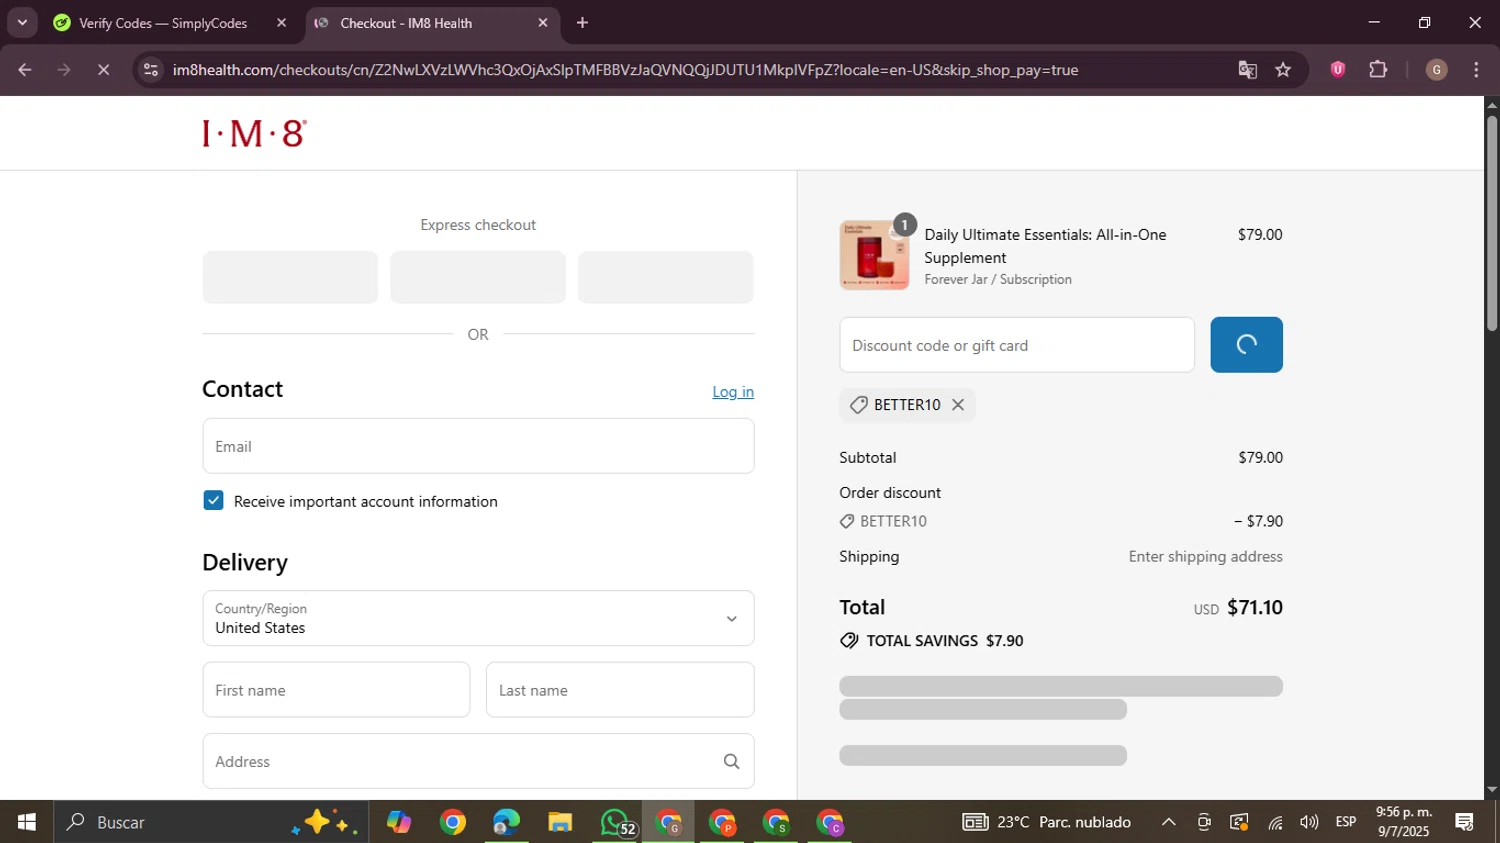Viewport: 1500px width, 843px height.
Task: Click the Daily Ultimate Essentials product thumbnail
Action: [x=874, y=255]
